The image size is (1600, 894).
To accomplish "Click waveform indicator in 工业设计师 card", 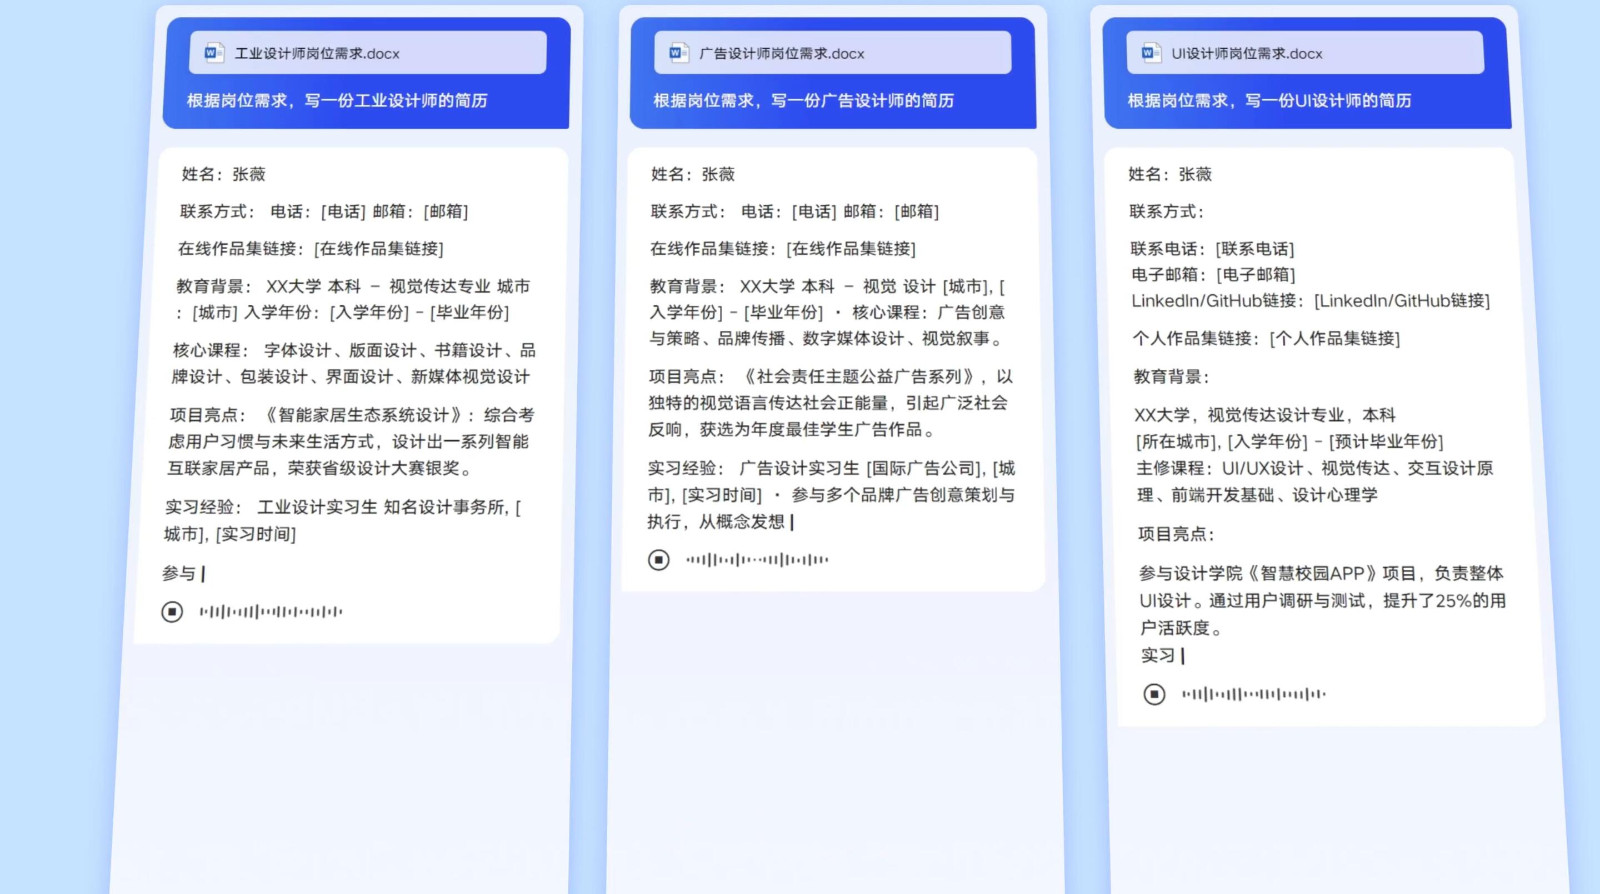I will point(271,611).
